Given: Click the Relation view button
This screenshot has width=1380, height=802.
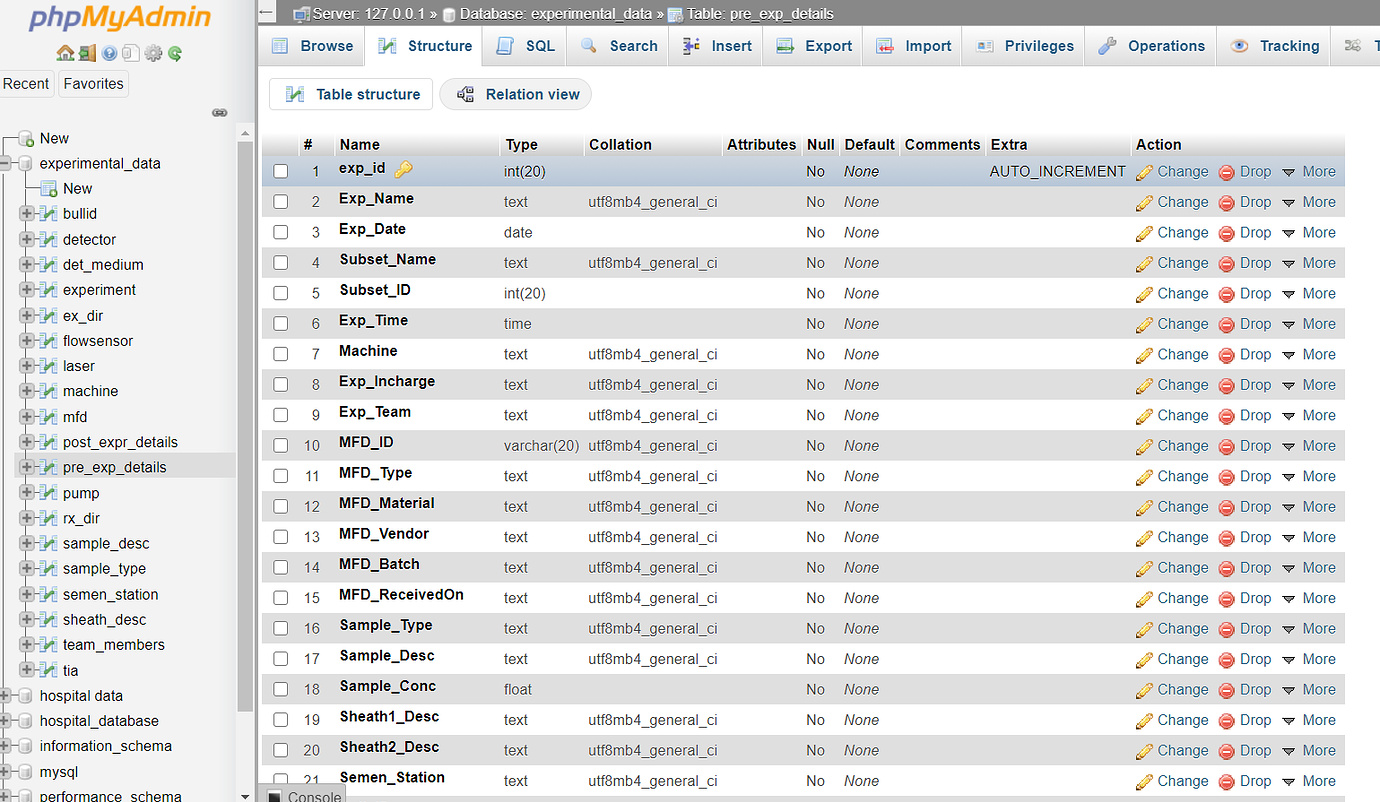Looking at the screenshot, I should 516,94.
